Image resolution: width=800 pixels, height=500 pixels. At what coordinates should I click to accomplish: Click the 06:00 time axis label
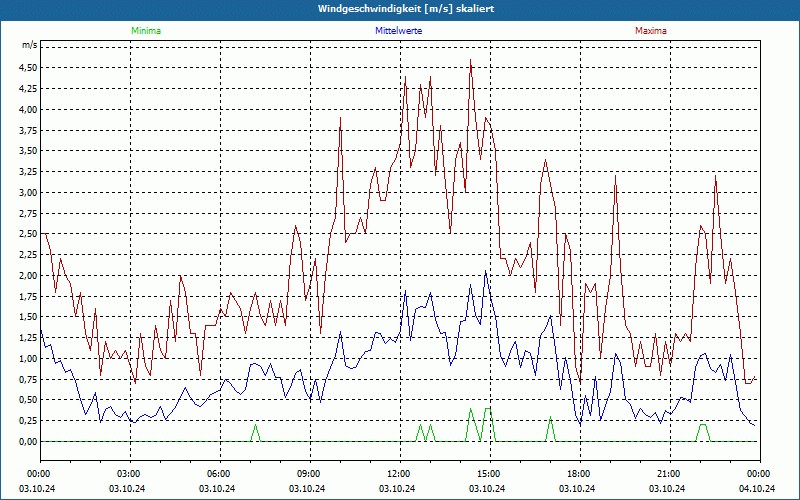[x=220, y=474]
